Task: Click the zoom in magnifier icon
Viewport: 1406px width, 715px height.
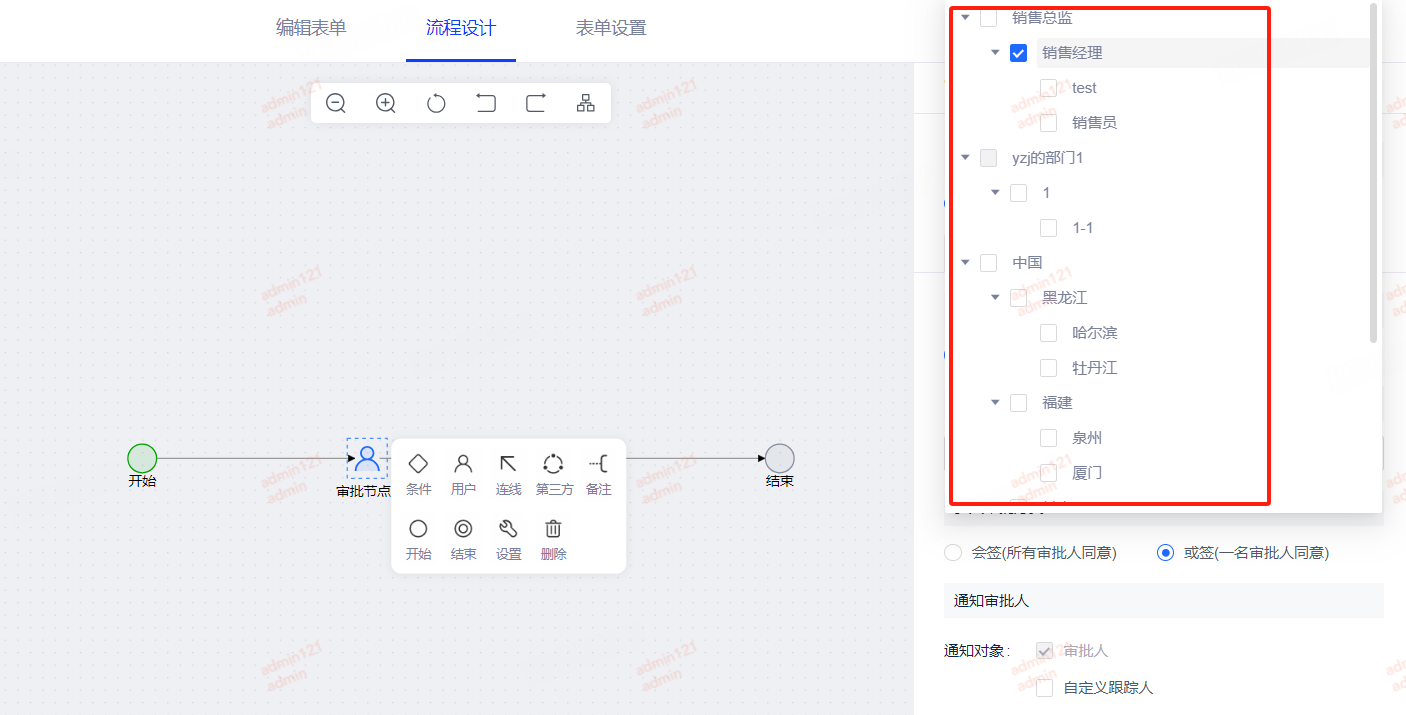Action: 386,103
